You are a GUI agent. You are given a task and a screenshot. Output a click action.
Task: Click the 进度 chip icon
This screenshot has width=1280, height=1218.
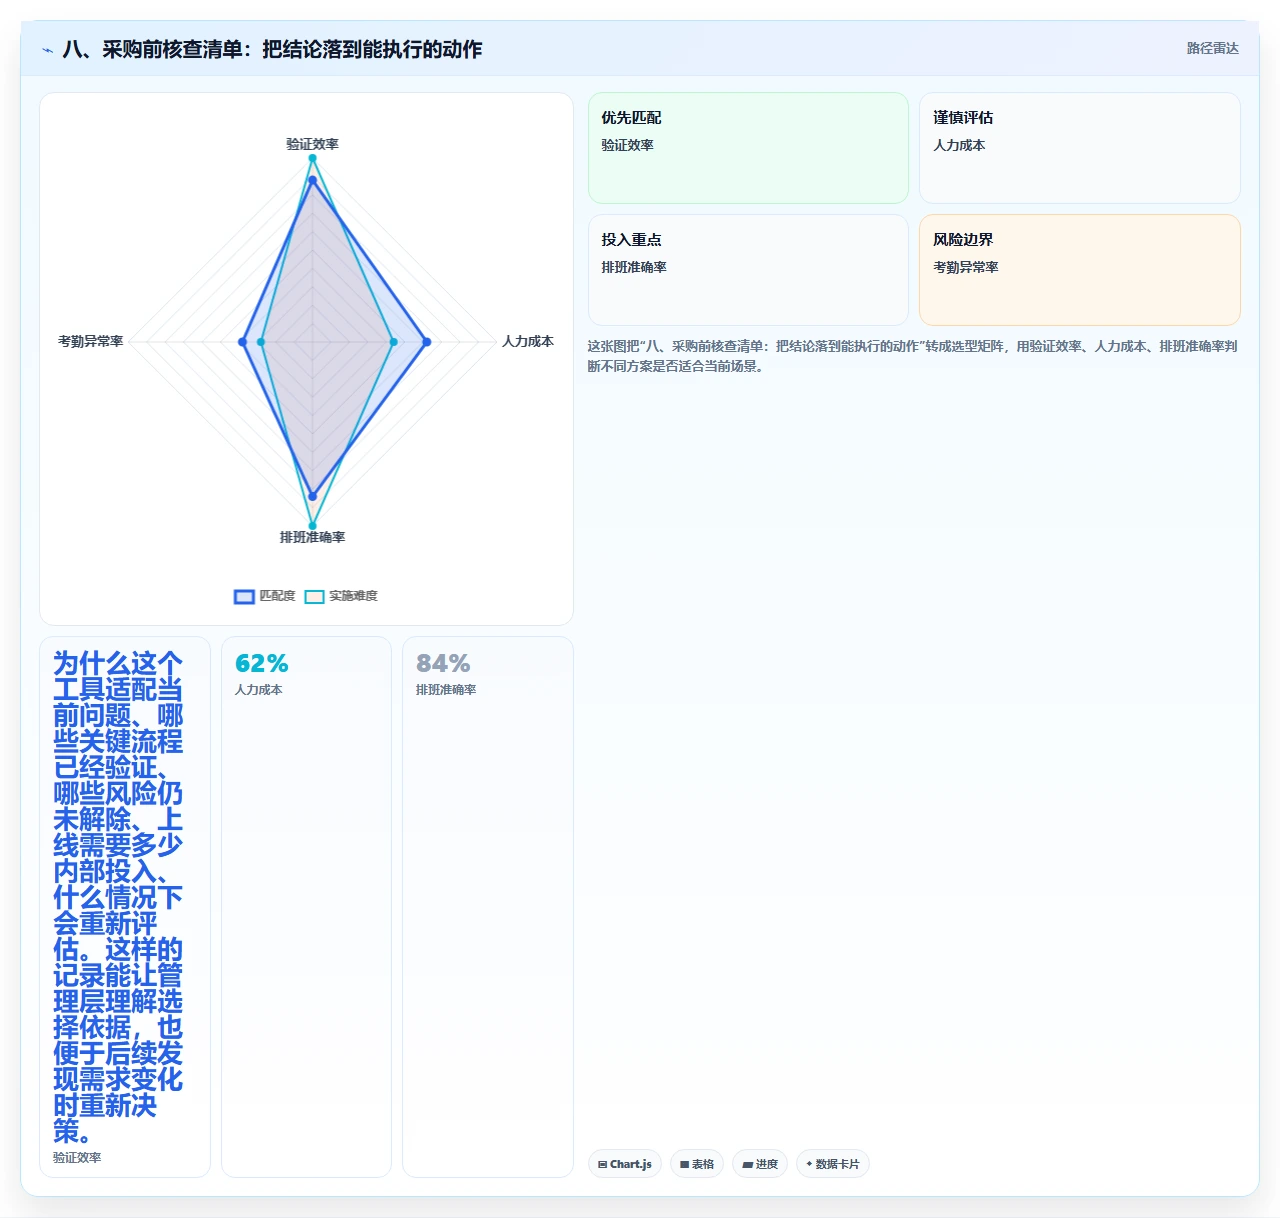click(x=747, y=1164)
